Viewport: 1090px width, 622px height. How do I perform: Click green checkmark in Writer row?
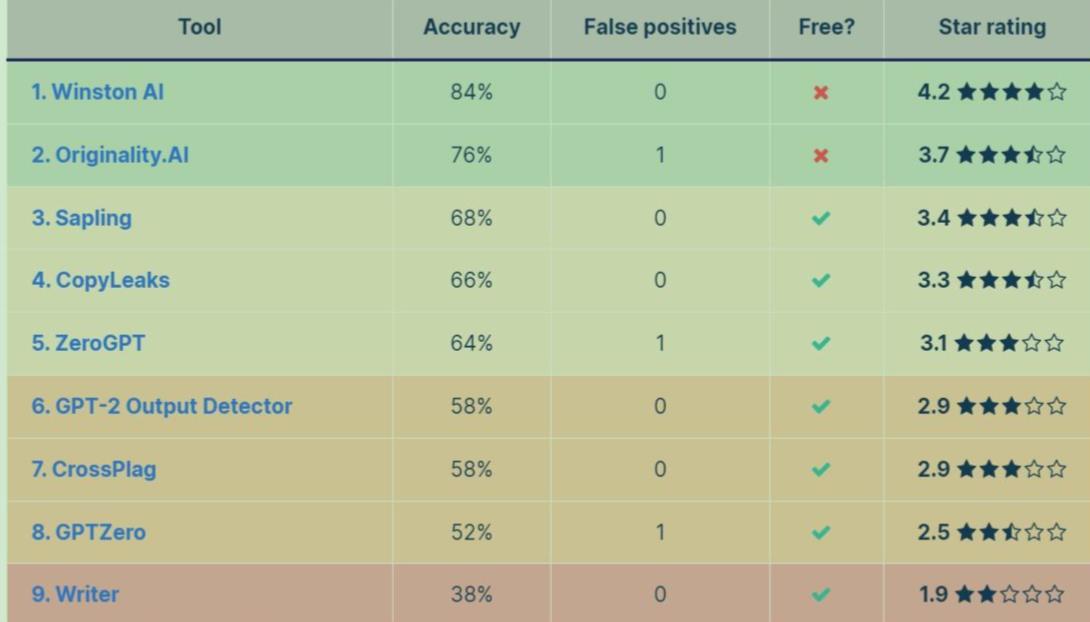pos(821,595)
